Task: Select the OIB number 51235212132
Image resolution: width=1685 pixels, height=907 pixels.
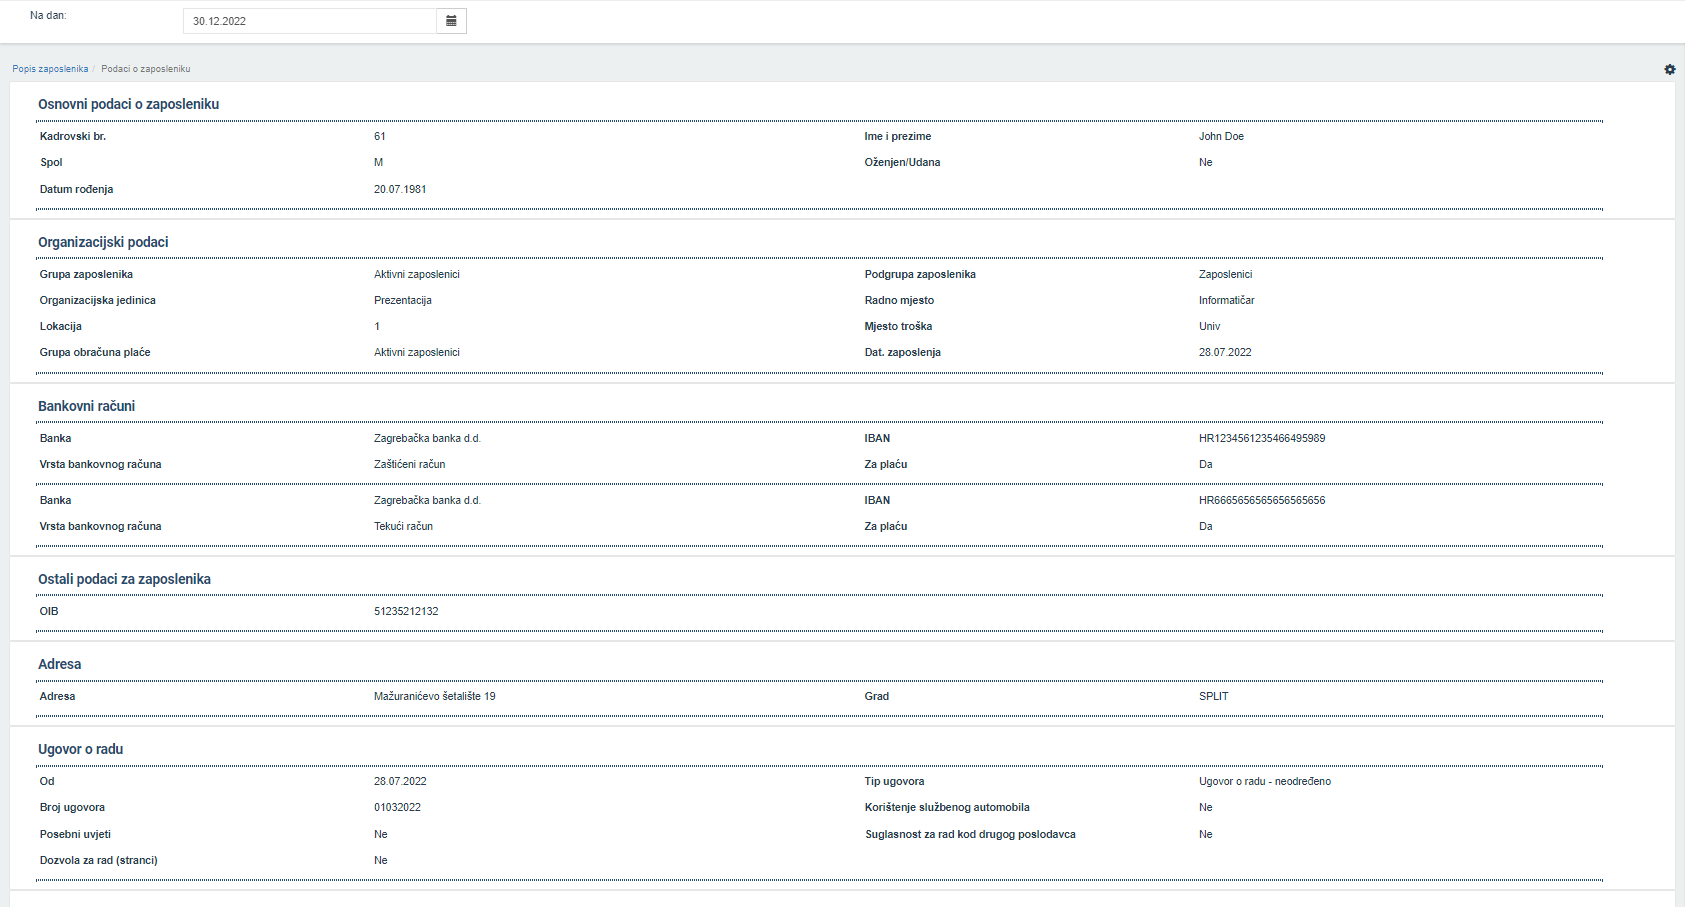Action: [406, 611]
